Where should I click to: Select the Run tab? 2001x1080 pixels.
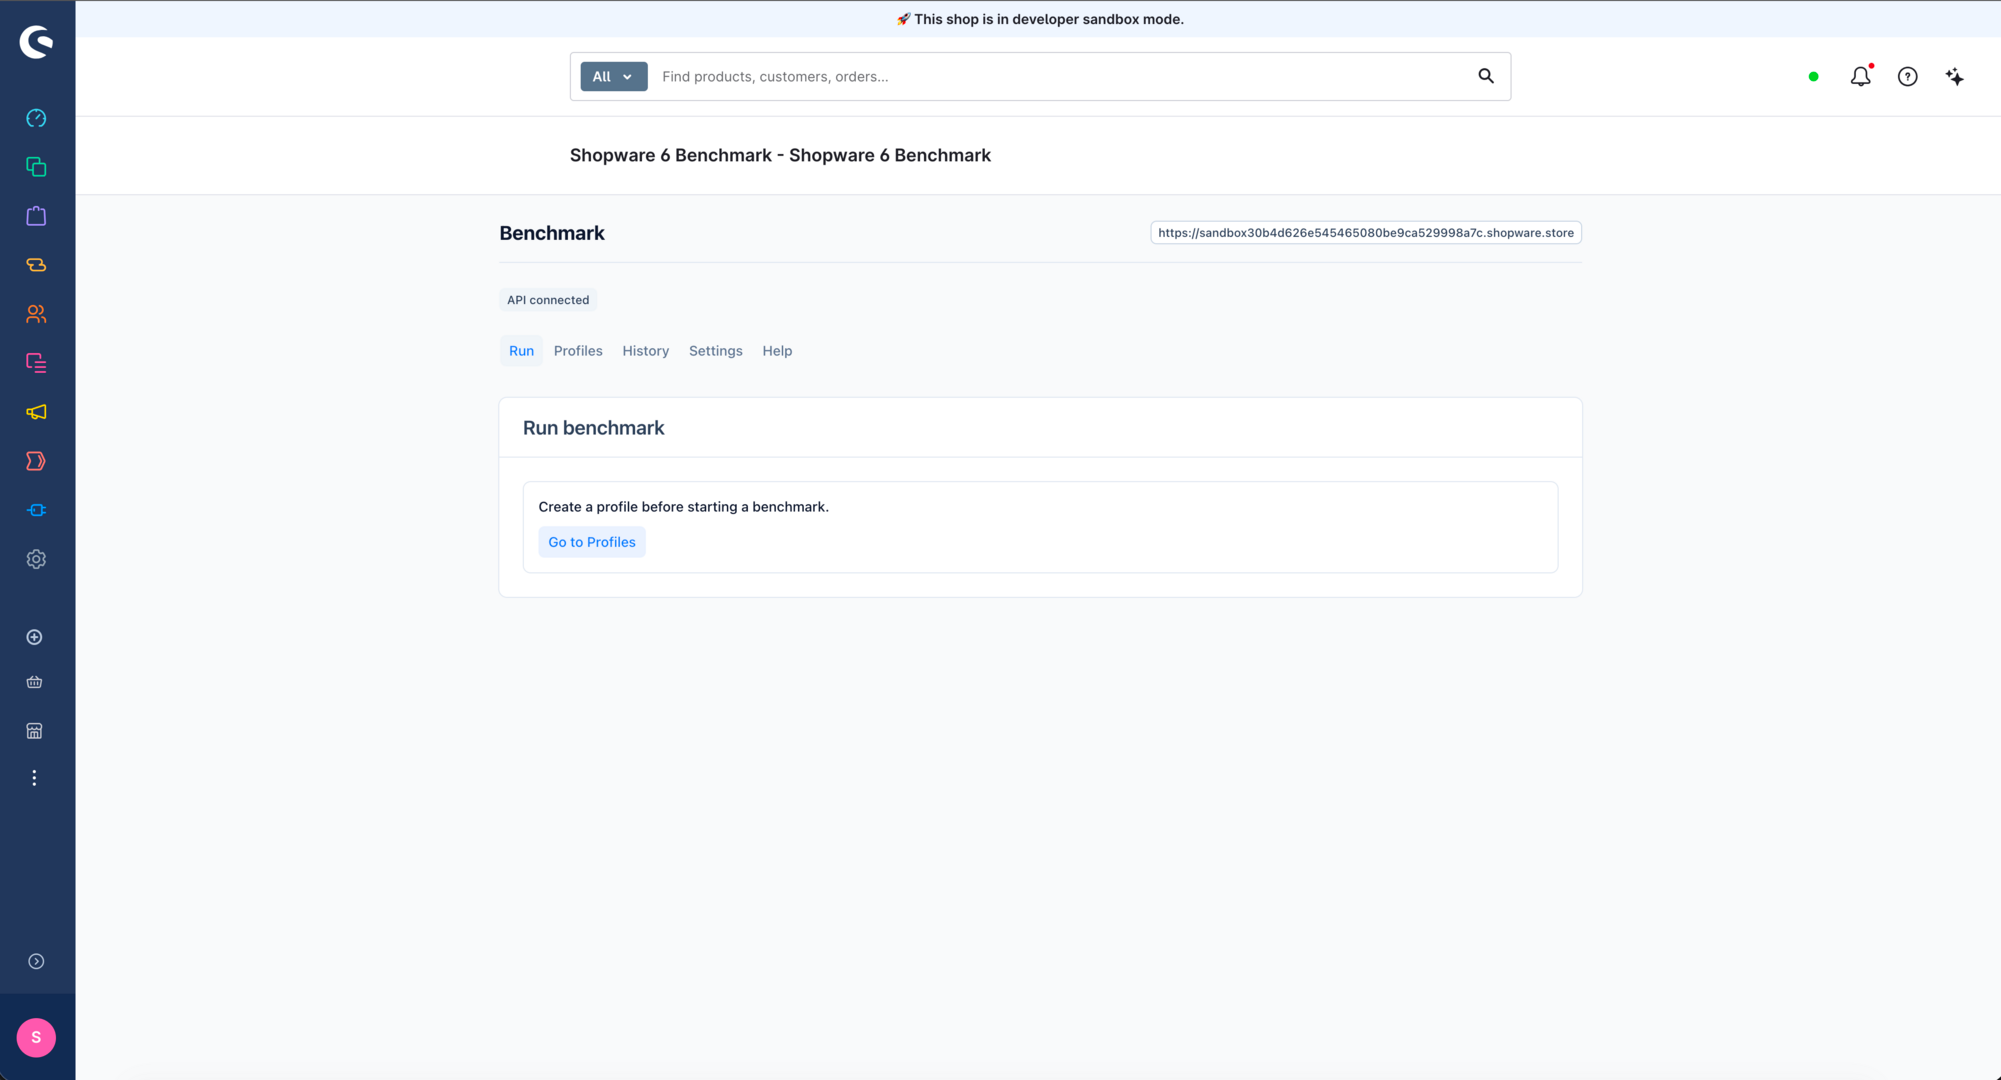tap(521, 351)
